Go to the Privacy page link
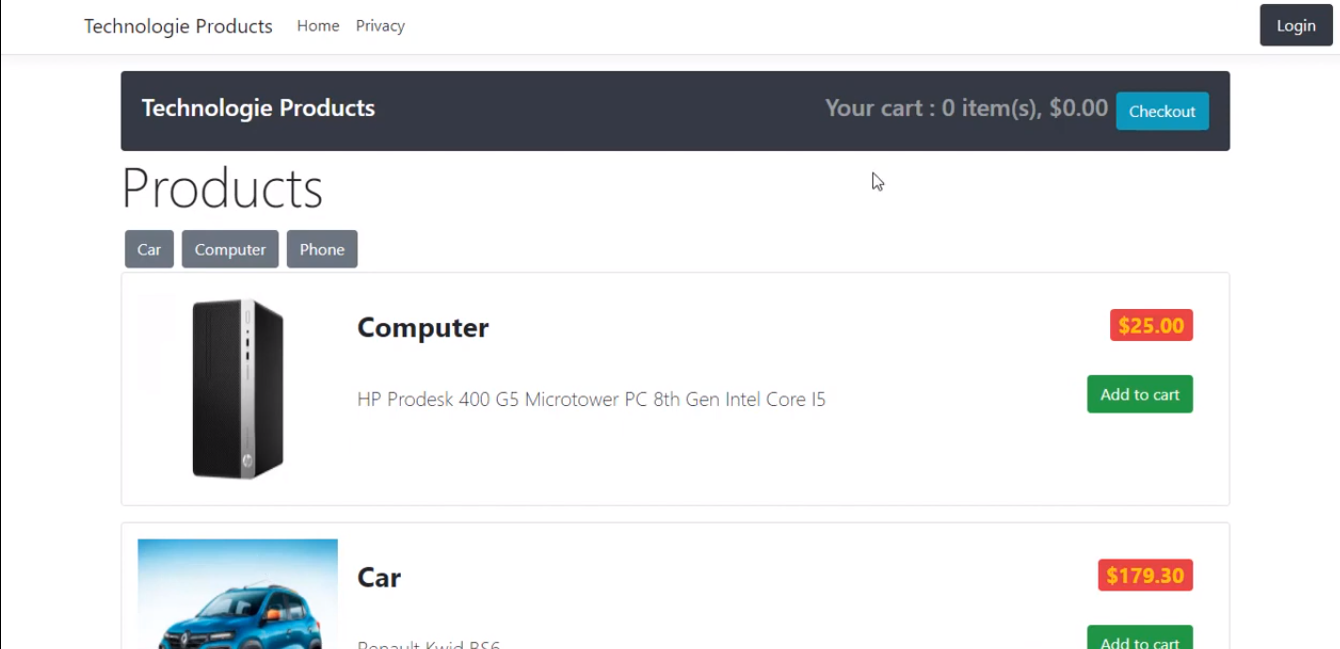Screen dimensions: 1340x649 coord(380,26)
